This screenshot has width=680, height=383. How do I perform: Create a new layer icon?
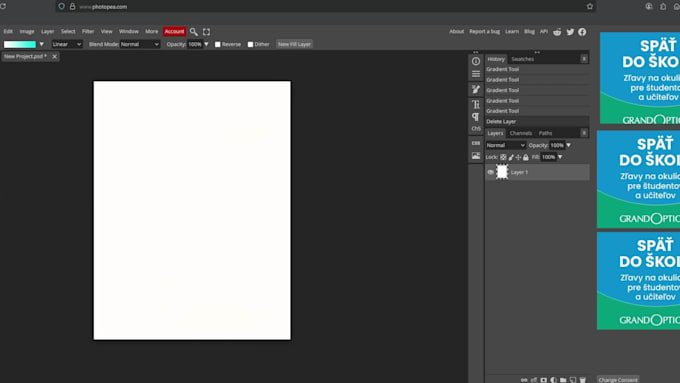[573, 380]
